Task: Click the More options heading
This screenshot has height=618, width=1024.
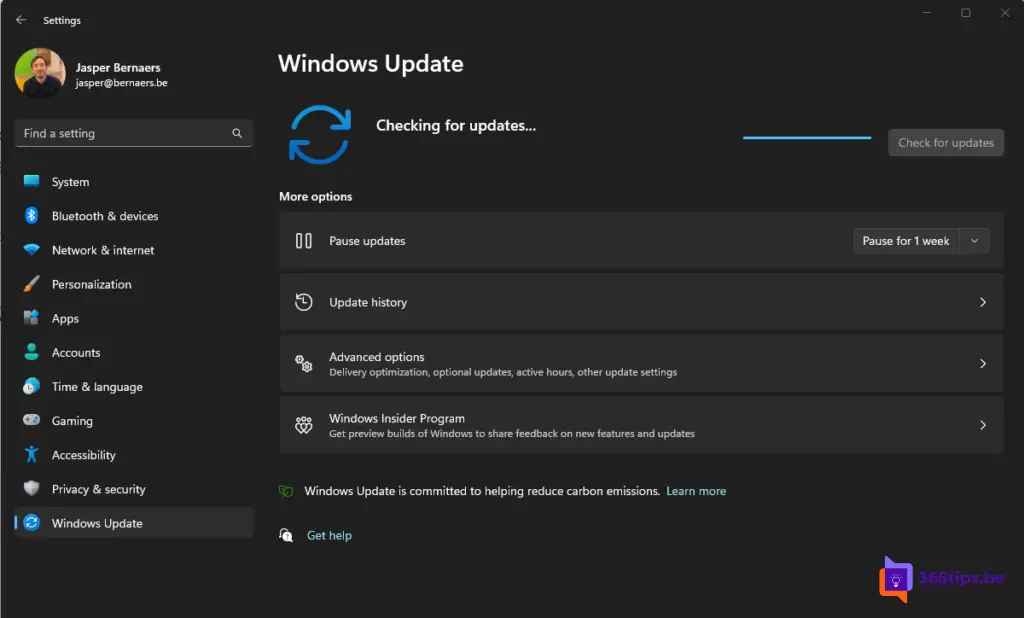Action: [315, 197]
